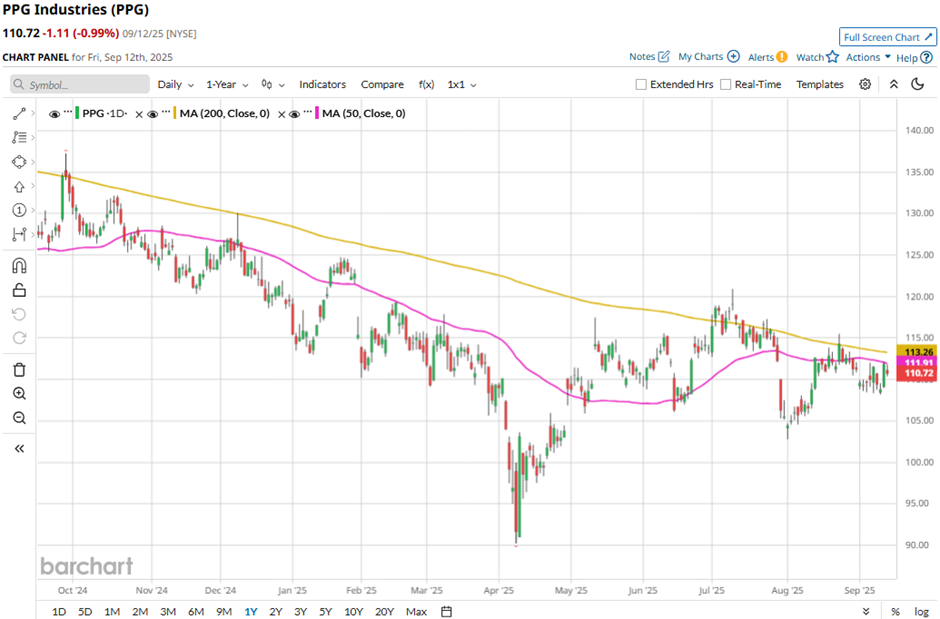
Task: Open PPG series options ellipsis
Action: [x=68, y=112]
